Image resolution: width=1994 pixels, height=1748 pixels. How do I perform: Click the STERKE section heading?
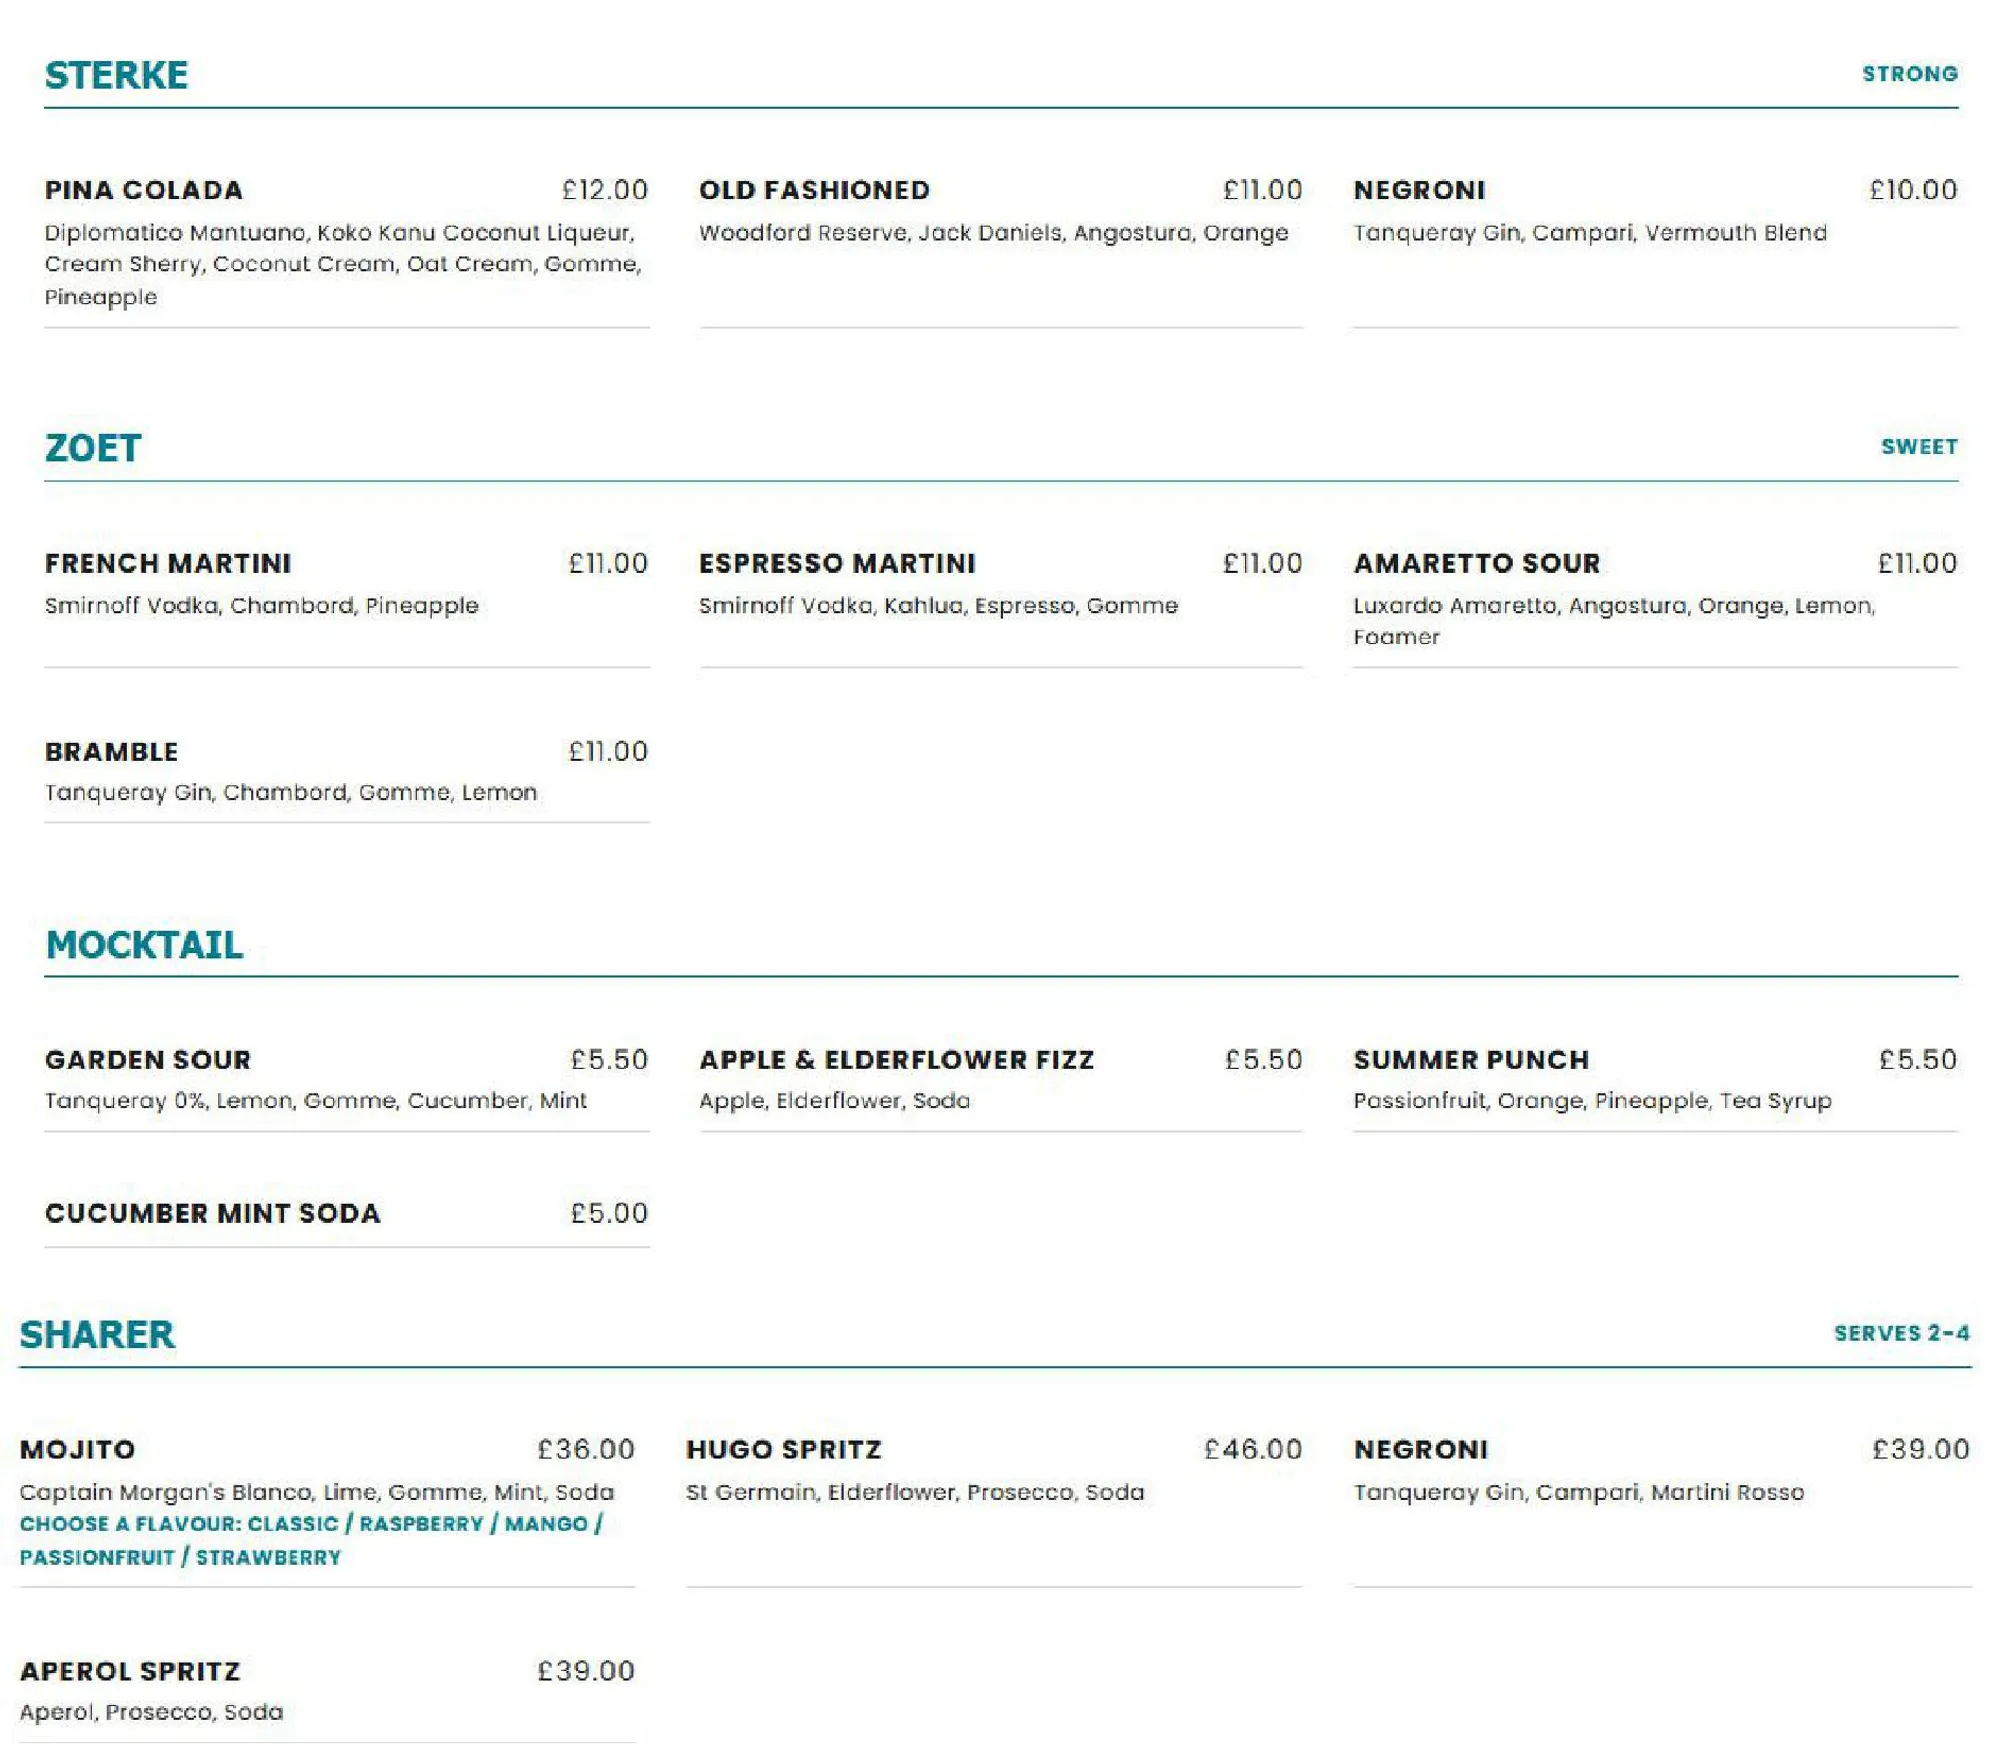(116, 75)
